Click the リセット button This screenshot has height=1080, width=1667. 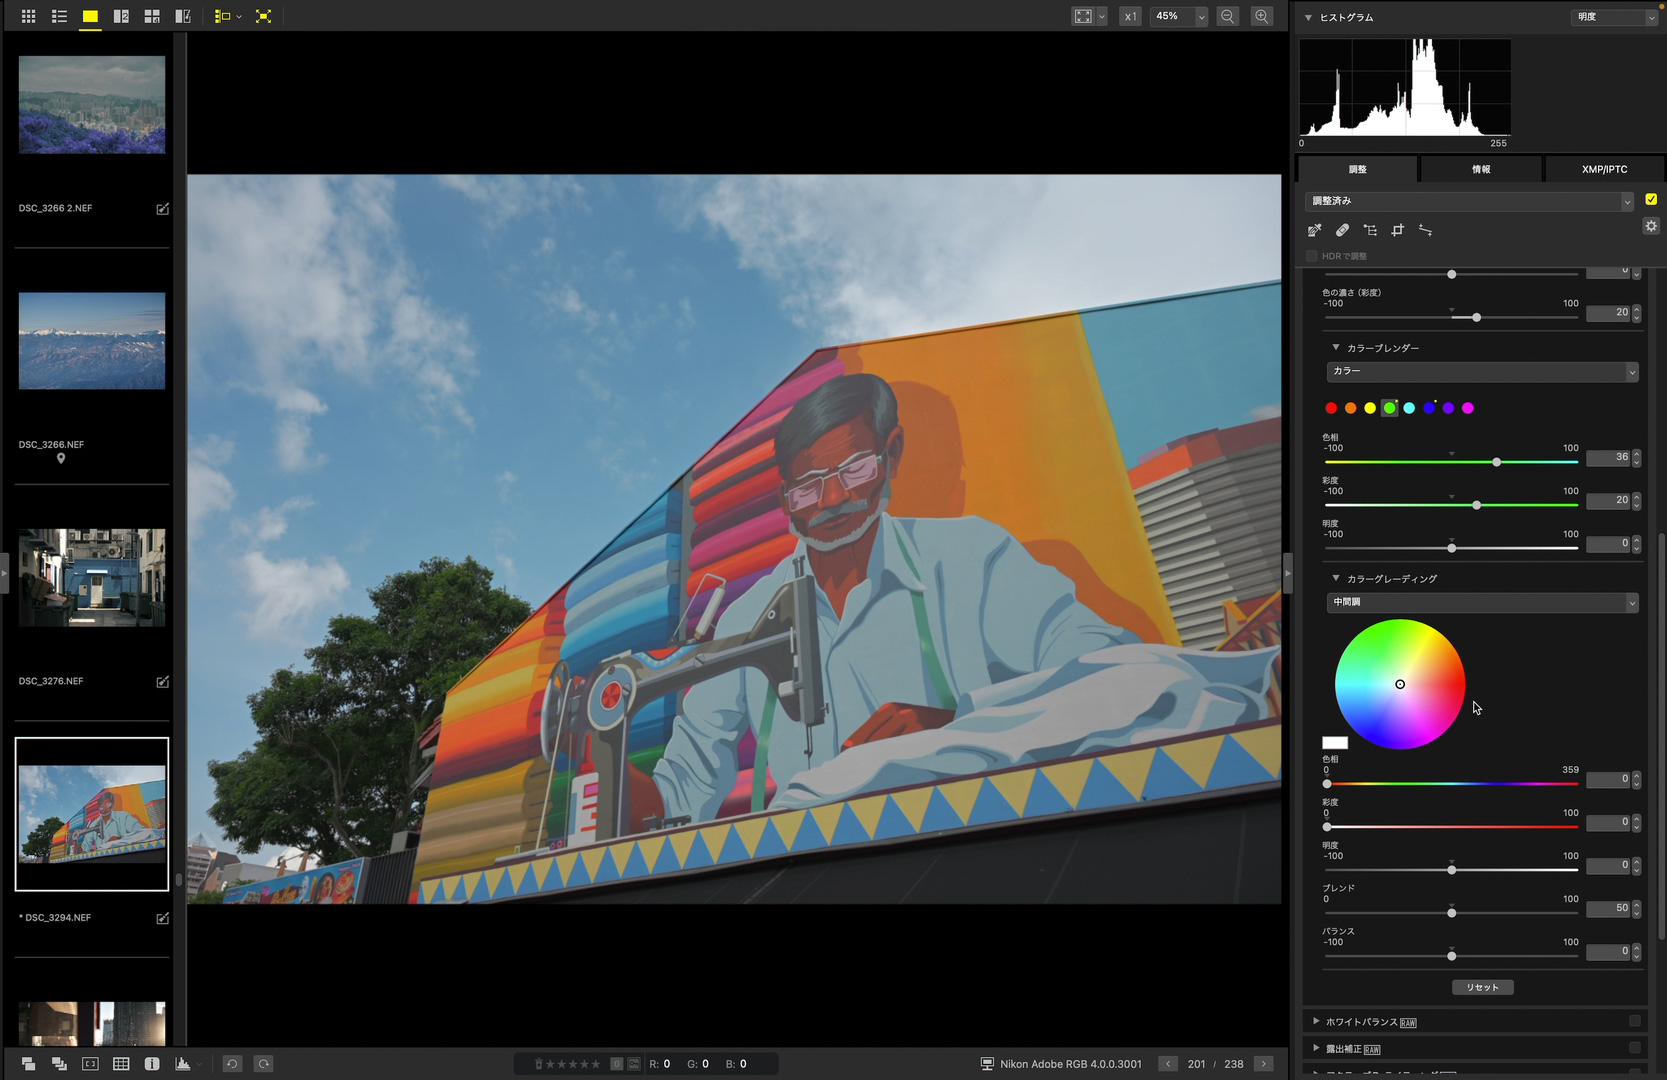coord(1482,987)
